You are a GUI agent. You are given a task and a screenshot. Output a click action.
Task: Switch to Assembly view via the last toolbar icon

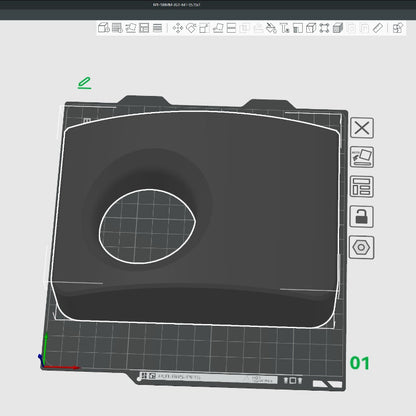click(398, 28)
